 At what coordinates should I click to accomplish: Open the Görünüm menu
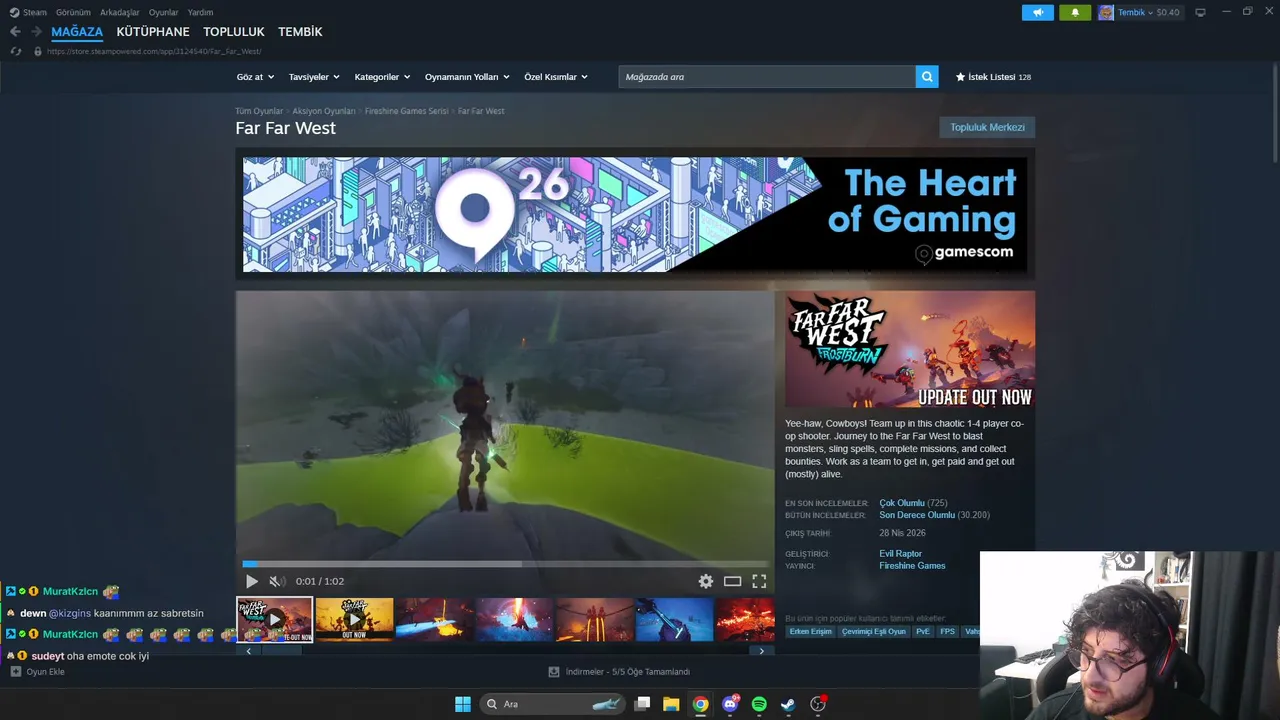pyautogui.click(x=73, y=12)
